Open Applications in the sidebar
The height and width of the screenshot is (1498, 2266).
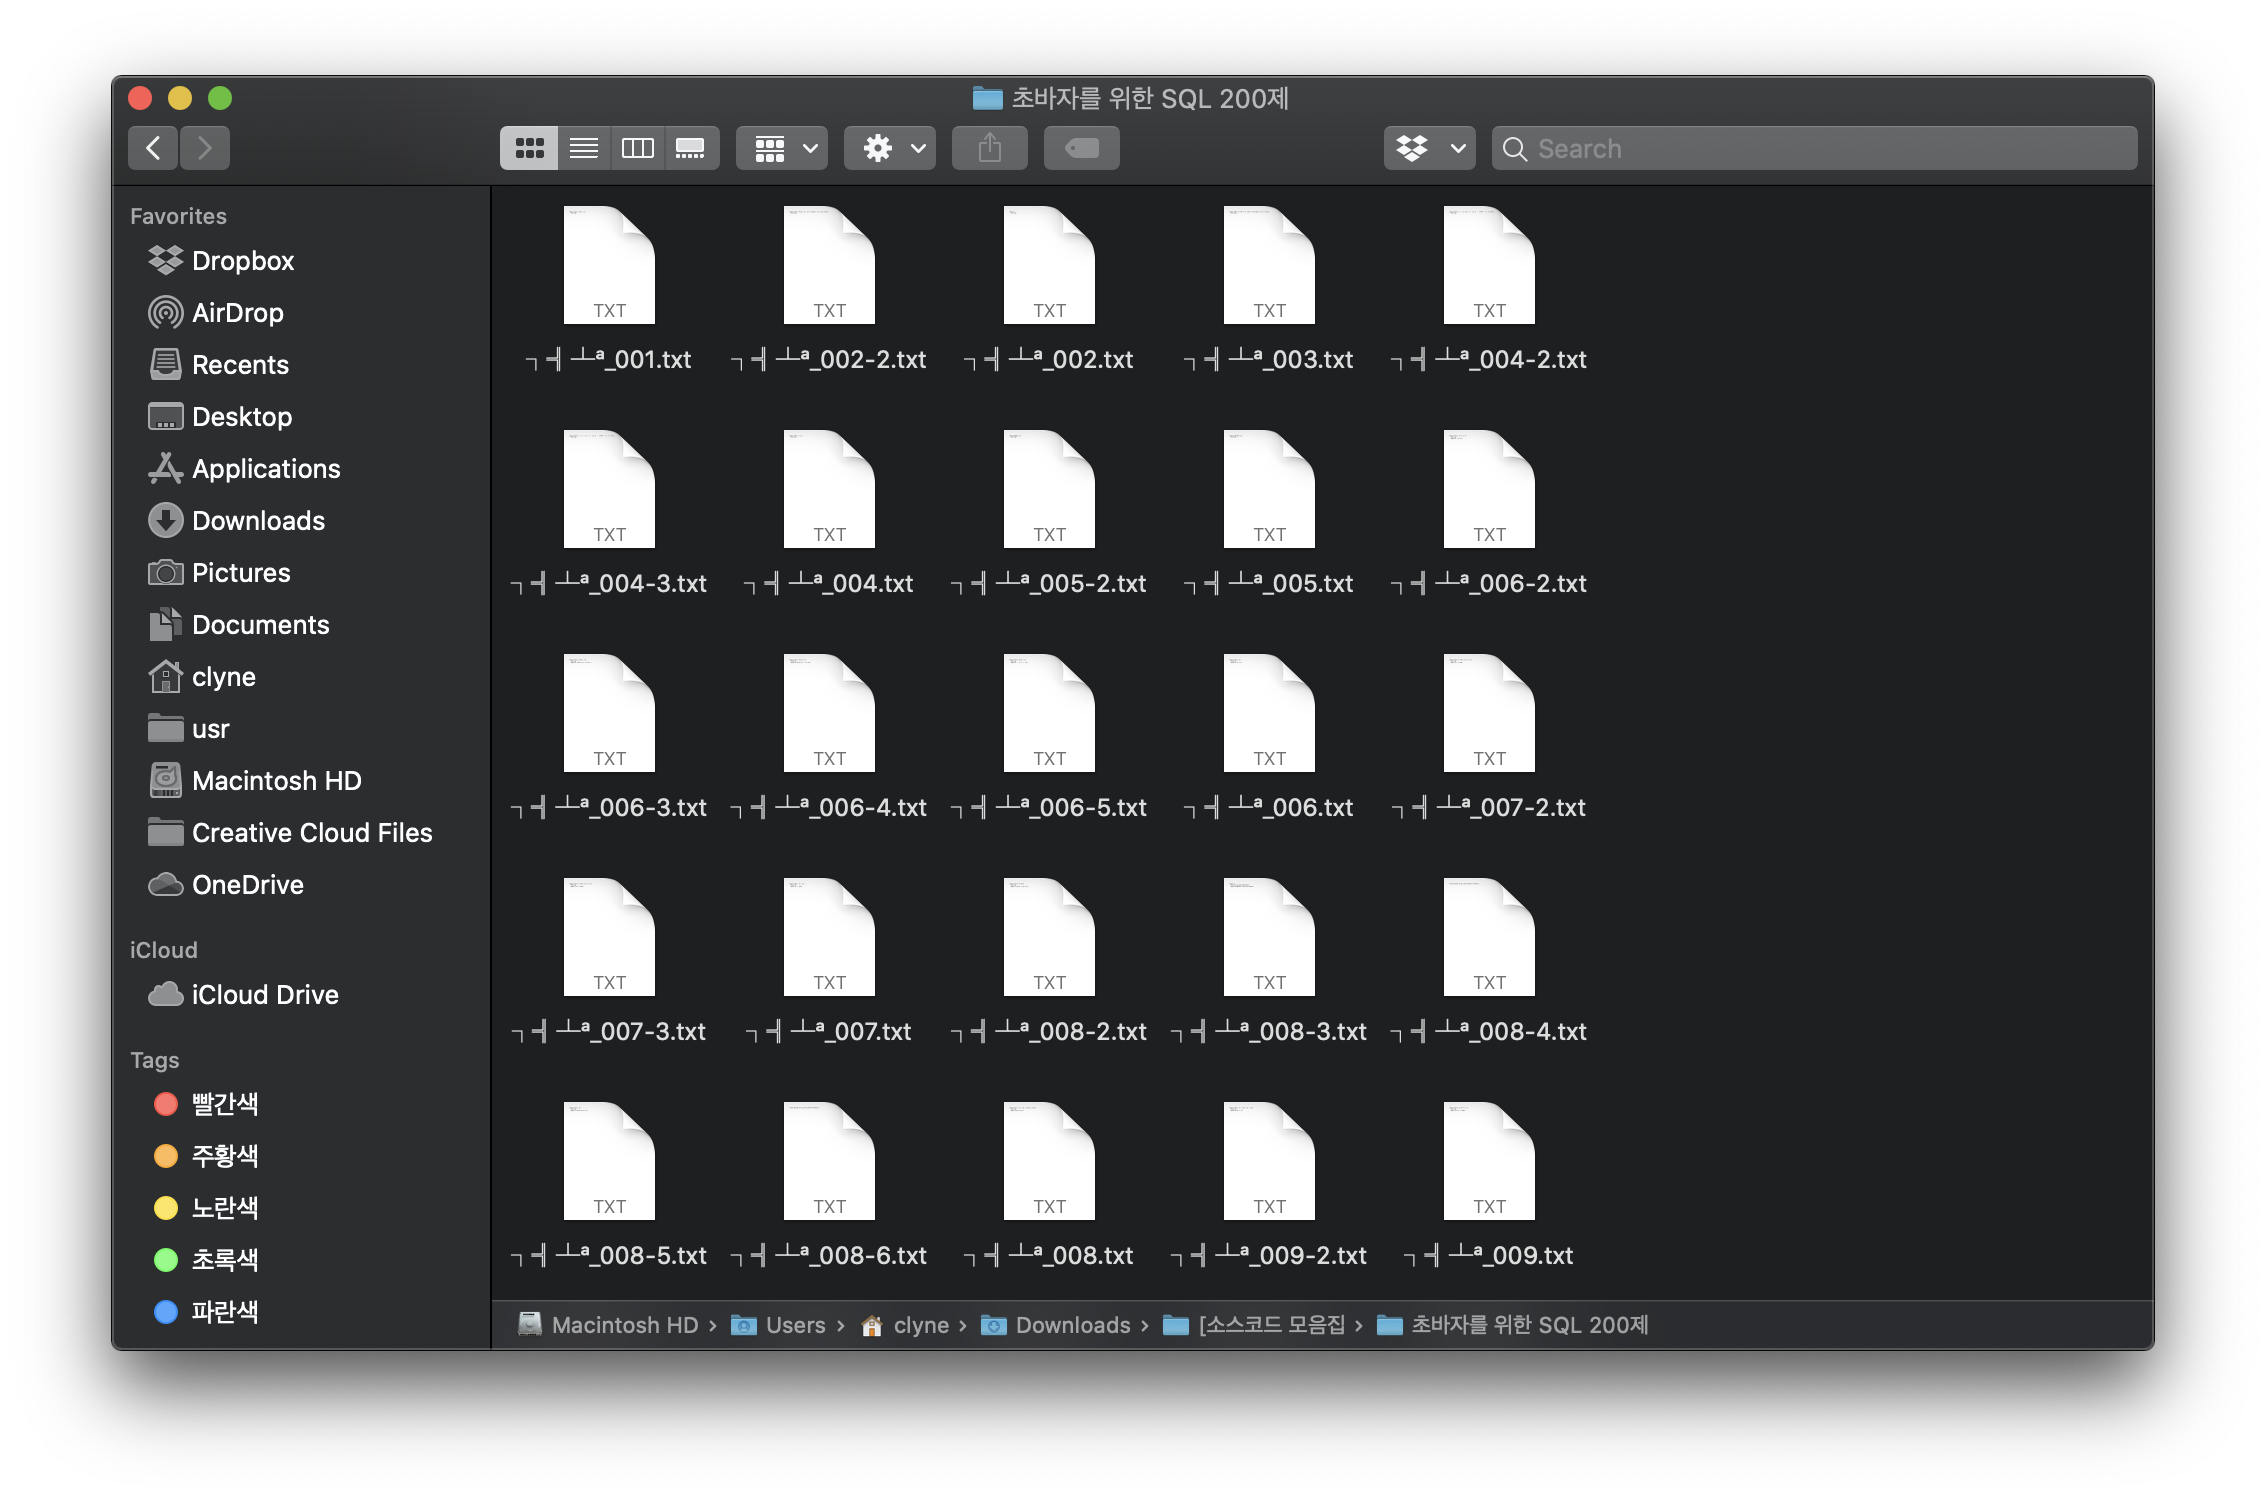(x=266, y=469)
